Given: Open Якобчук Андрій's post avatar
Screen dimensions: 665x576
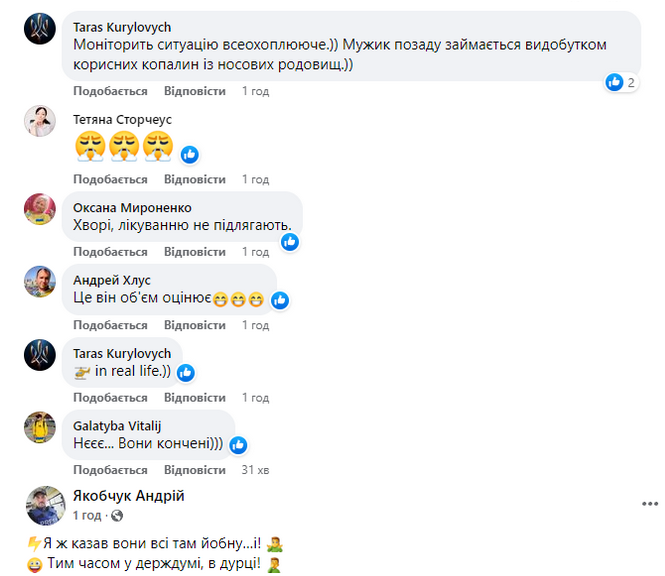Looking at the screenshot, I should point(44,505).
